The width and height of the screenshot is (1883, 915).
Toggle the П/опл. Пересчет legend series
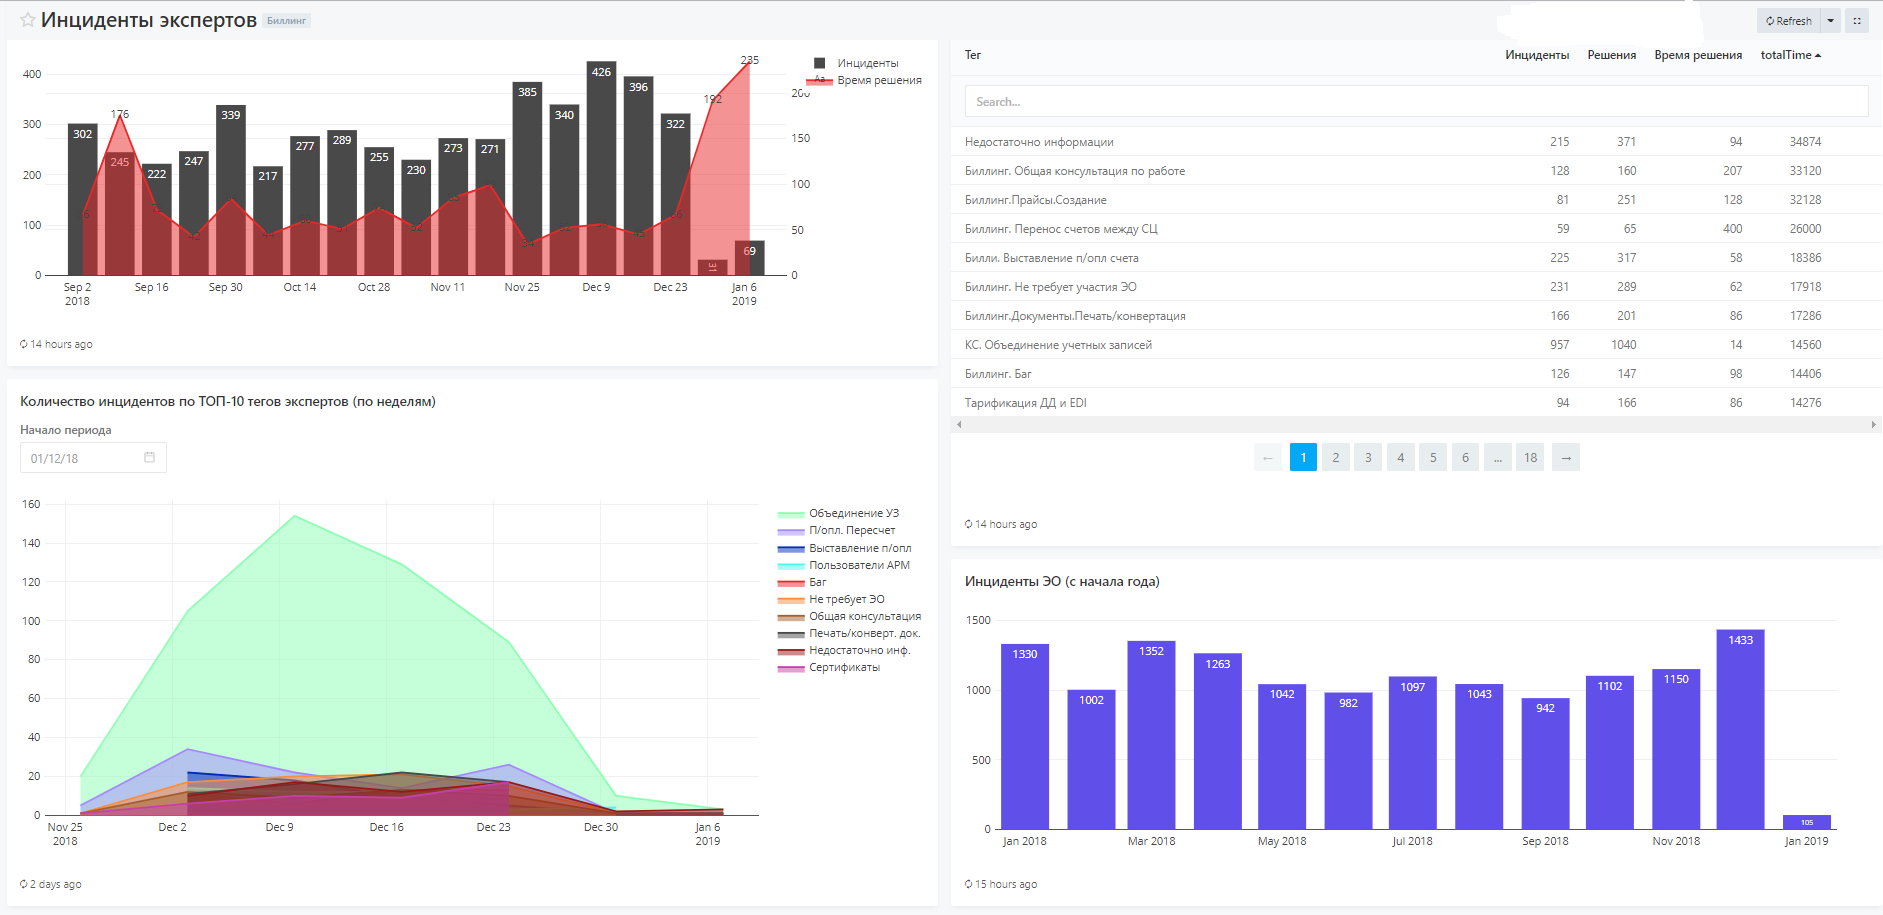pyautogui.click(x=837, y=530)
